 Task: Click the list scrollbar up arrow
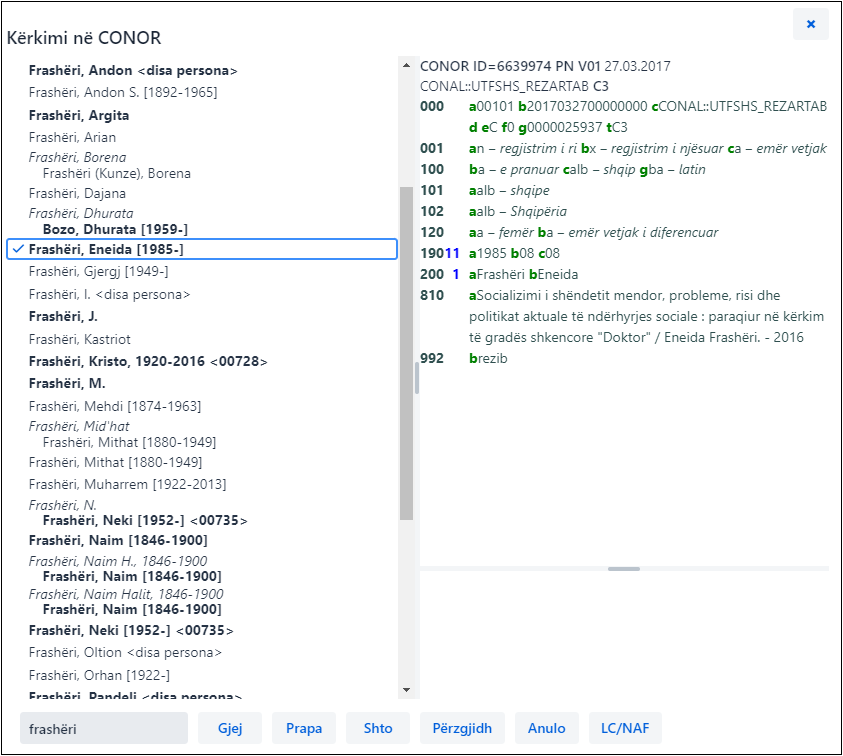tap(406, 66)
